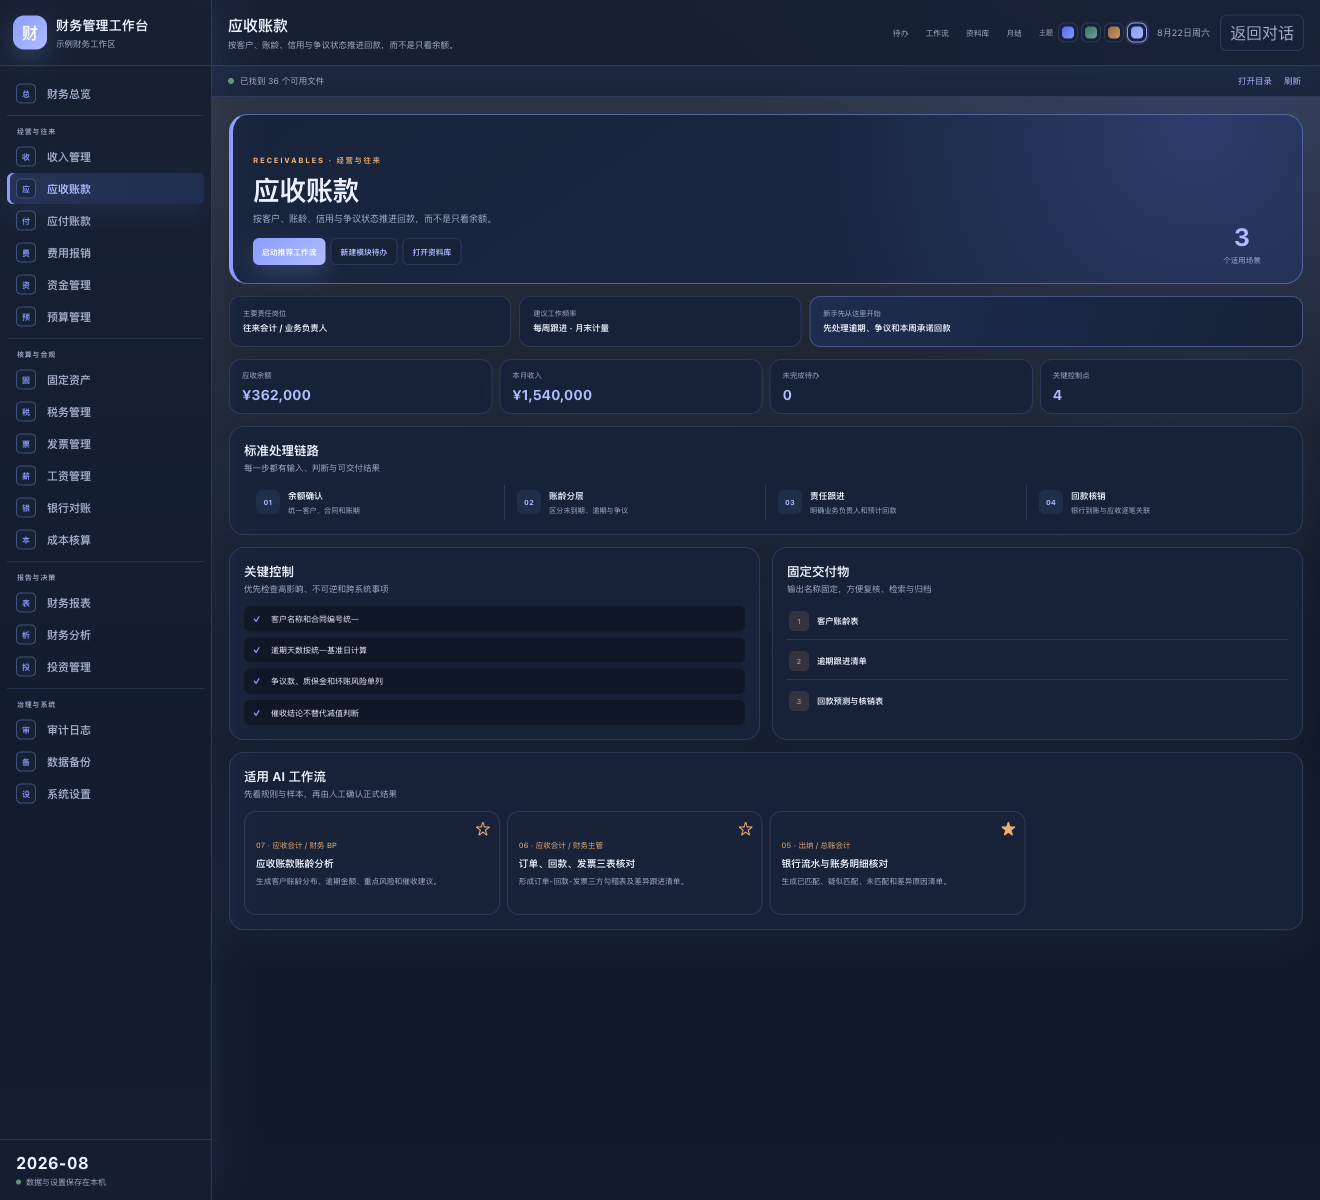This screenshot has width=1320, height=1200.
Task: Unstar the 银行流水与账务明细核对 workflow
Action: tap(1008, 829)
